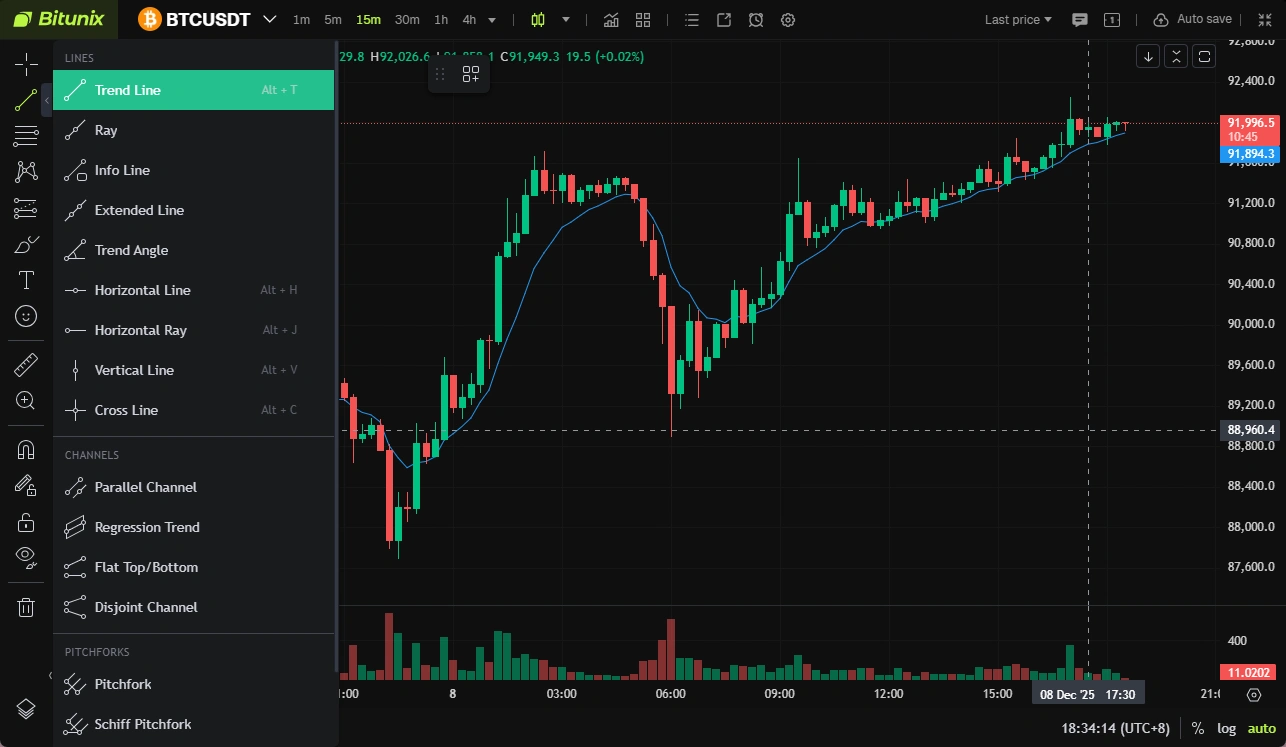The width and height of the screenshot is (1286, 747).
Task: Open chart settings gear icon
Action: click(788, 20)
